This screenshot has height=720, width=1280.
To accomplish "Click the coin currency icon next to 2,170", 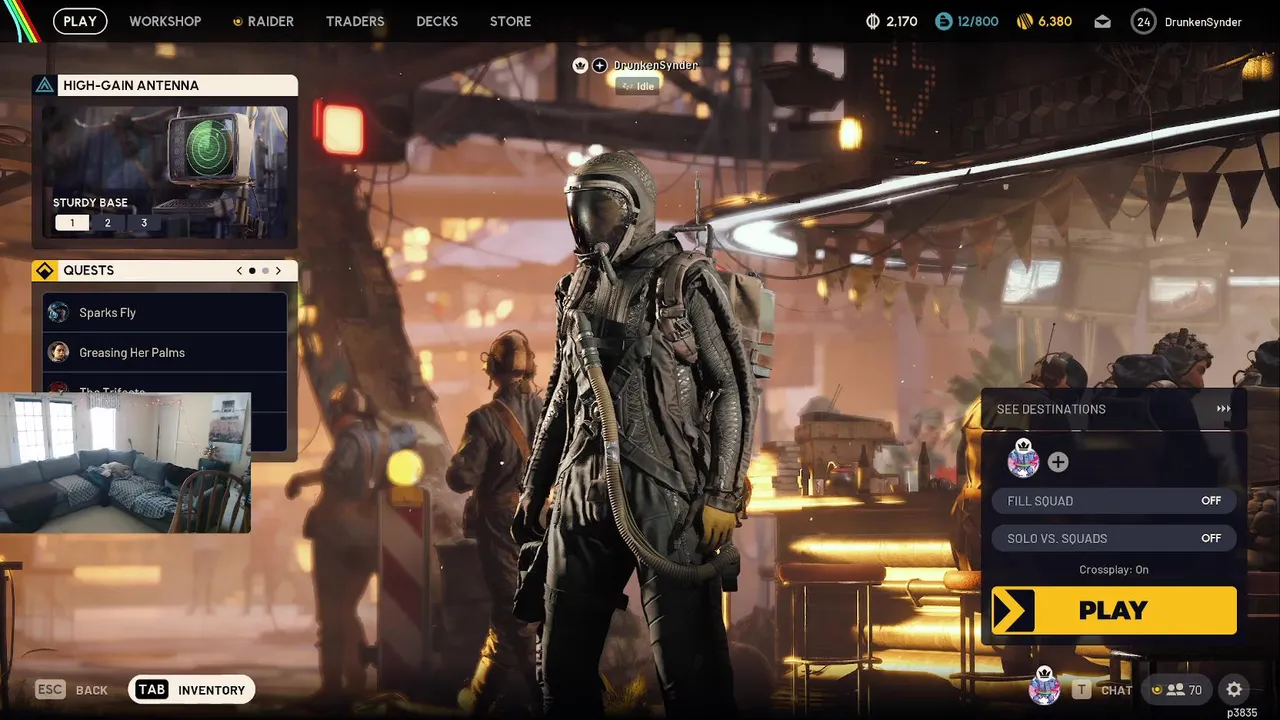I will coord(872,21).
